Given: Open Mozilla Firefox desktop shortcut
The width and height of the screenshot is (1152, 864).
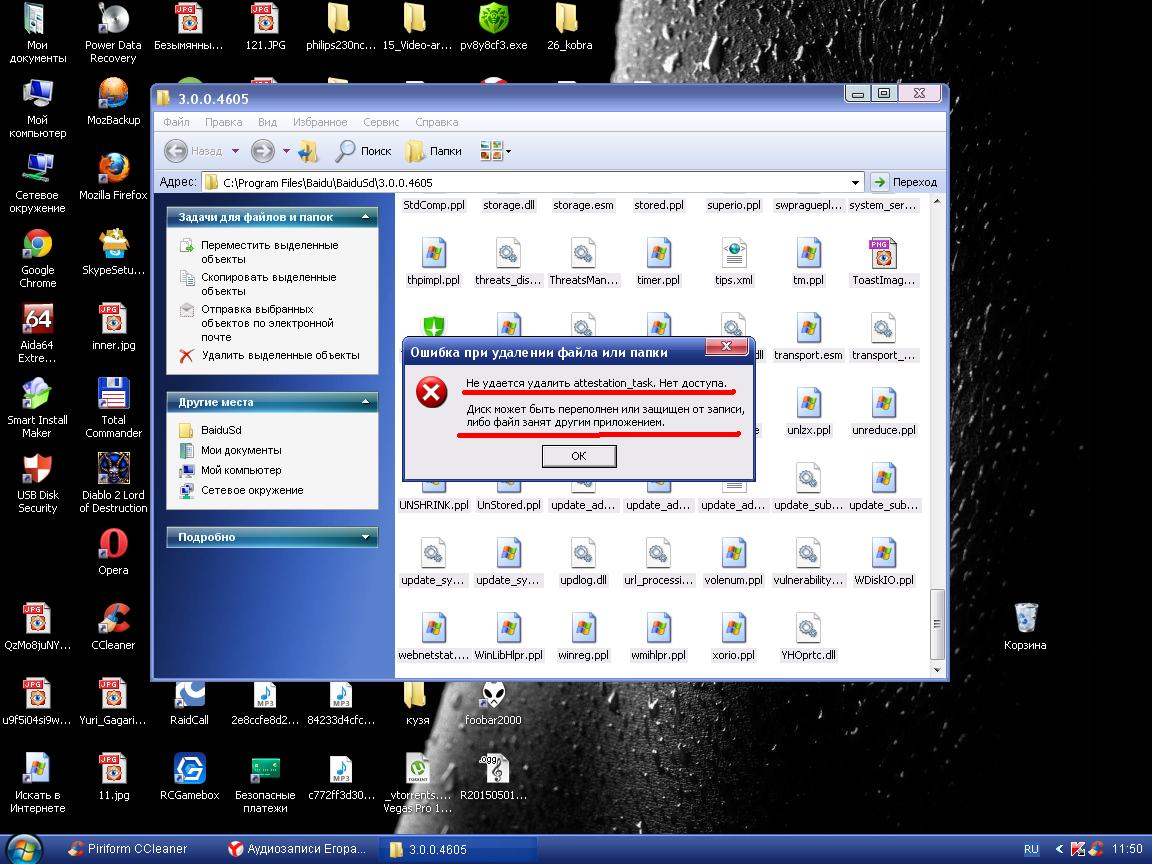Looking at the screenshot, I should 113,176.
